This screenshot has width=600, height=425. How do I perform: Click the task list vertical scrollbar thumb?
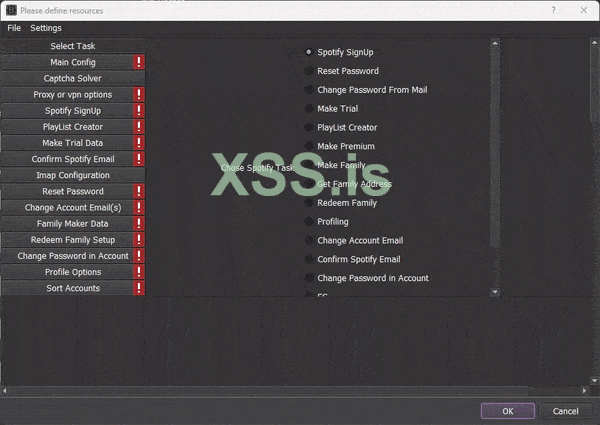[x=495, y=147]
